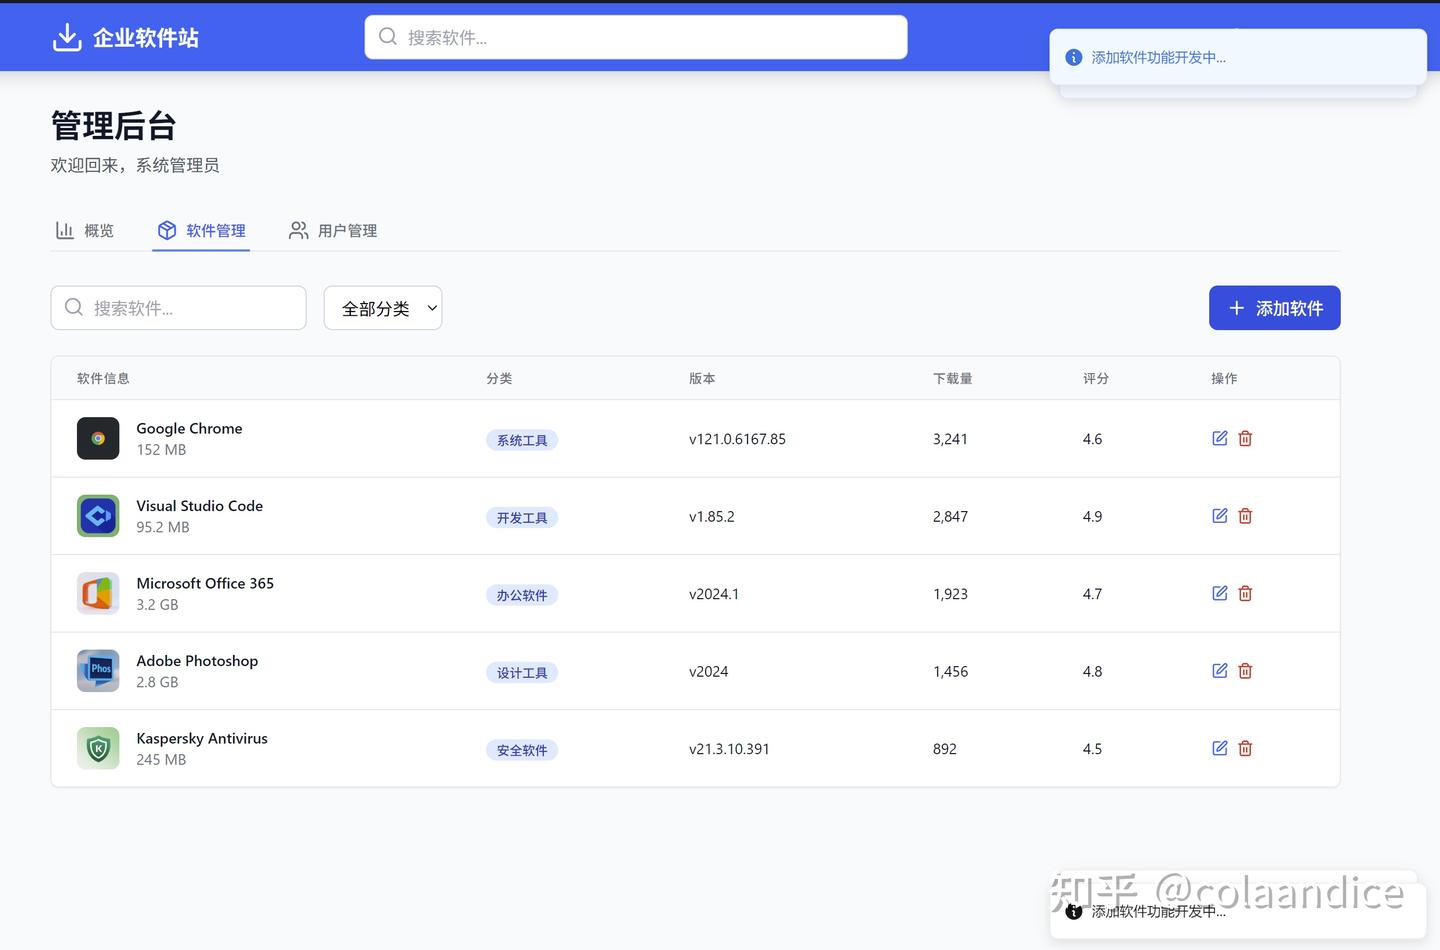The width and height of the screenshot is (1440, 950).
Task: Click the info icon on the top notification toast
Action: pos(1073,57)
